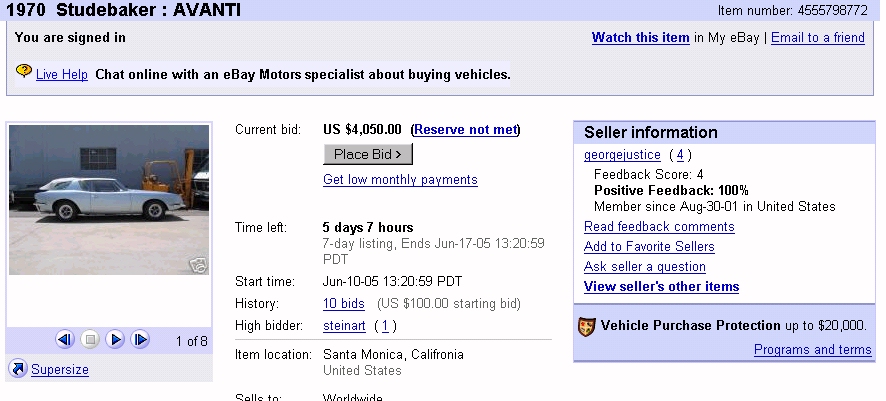Open the Studebaker Avanti photo thumbnail
886x401 pixels.
(109, 200)
